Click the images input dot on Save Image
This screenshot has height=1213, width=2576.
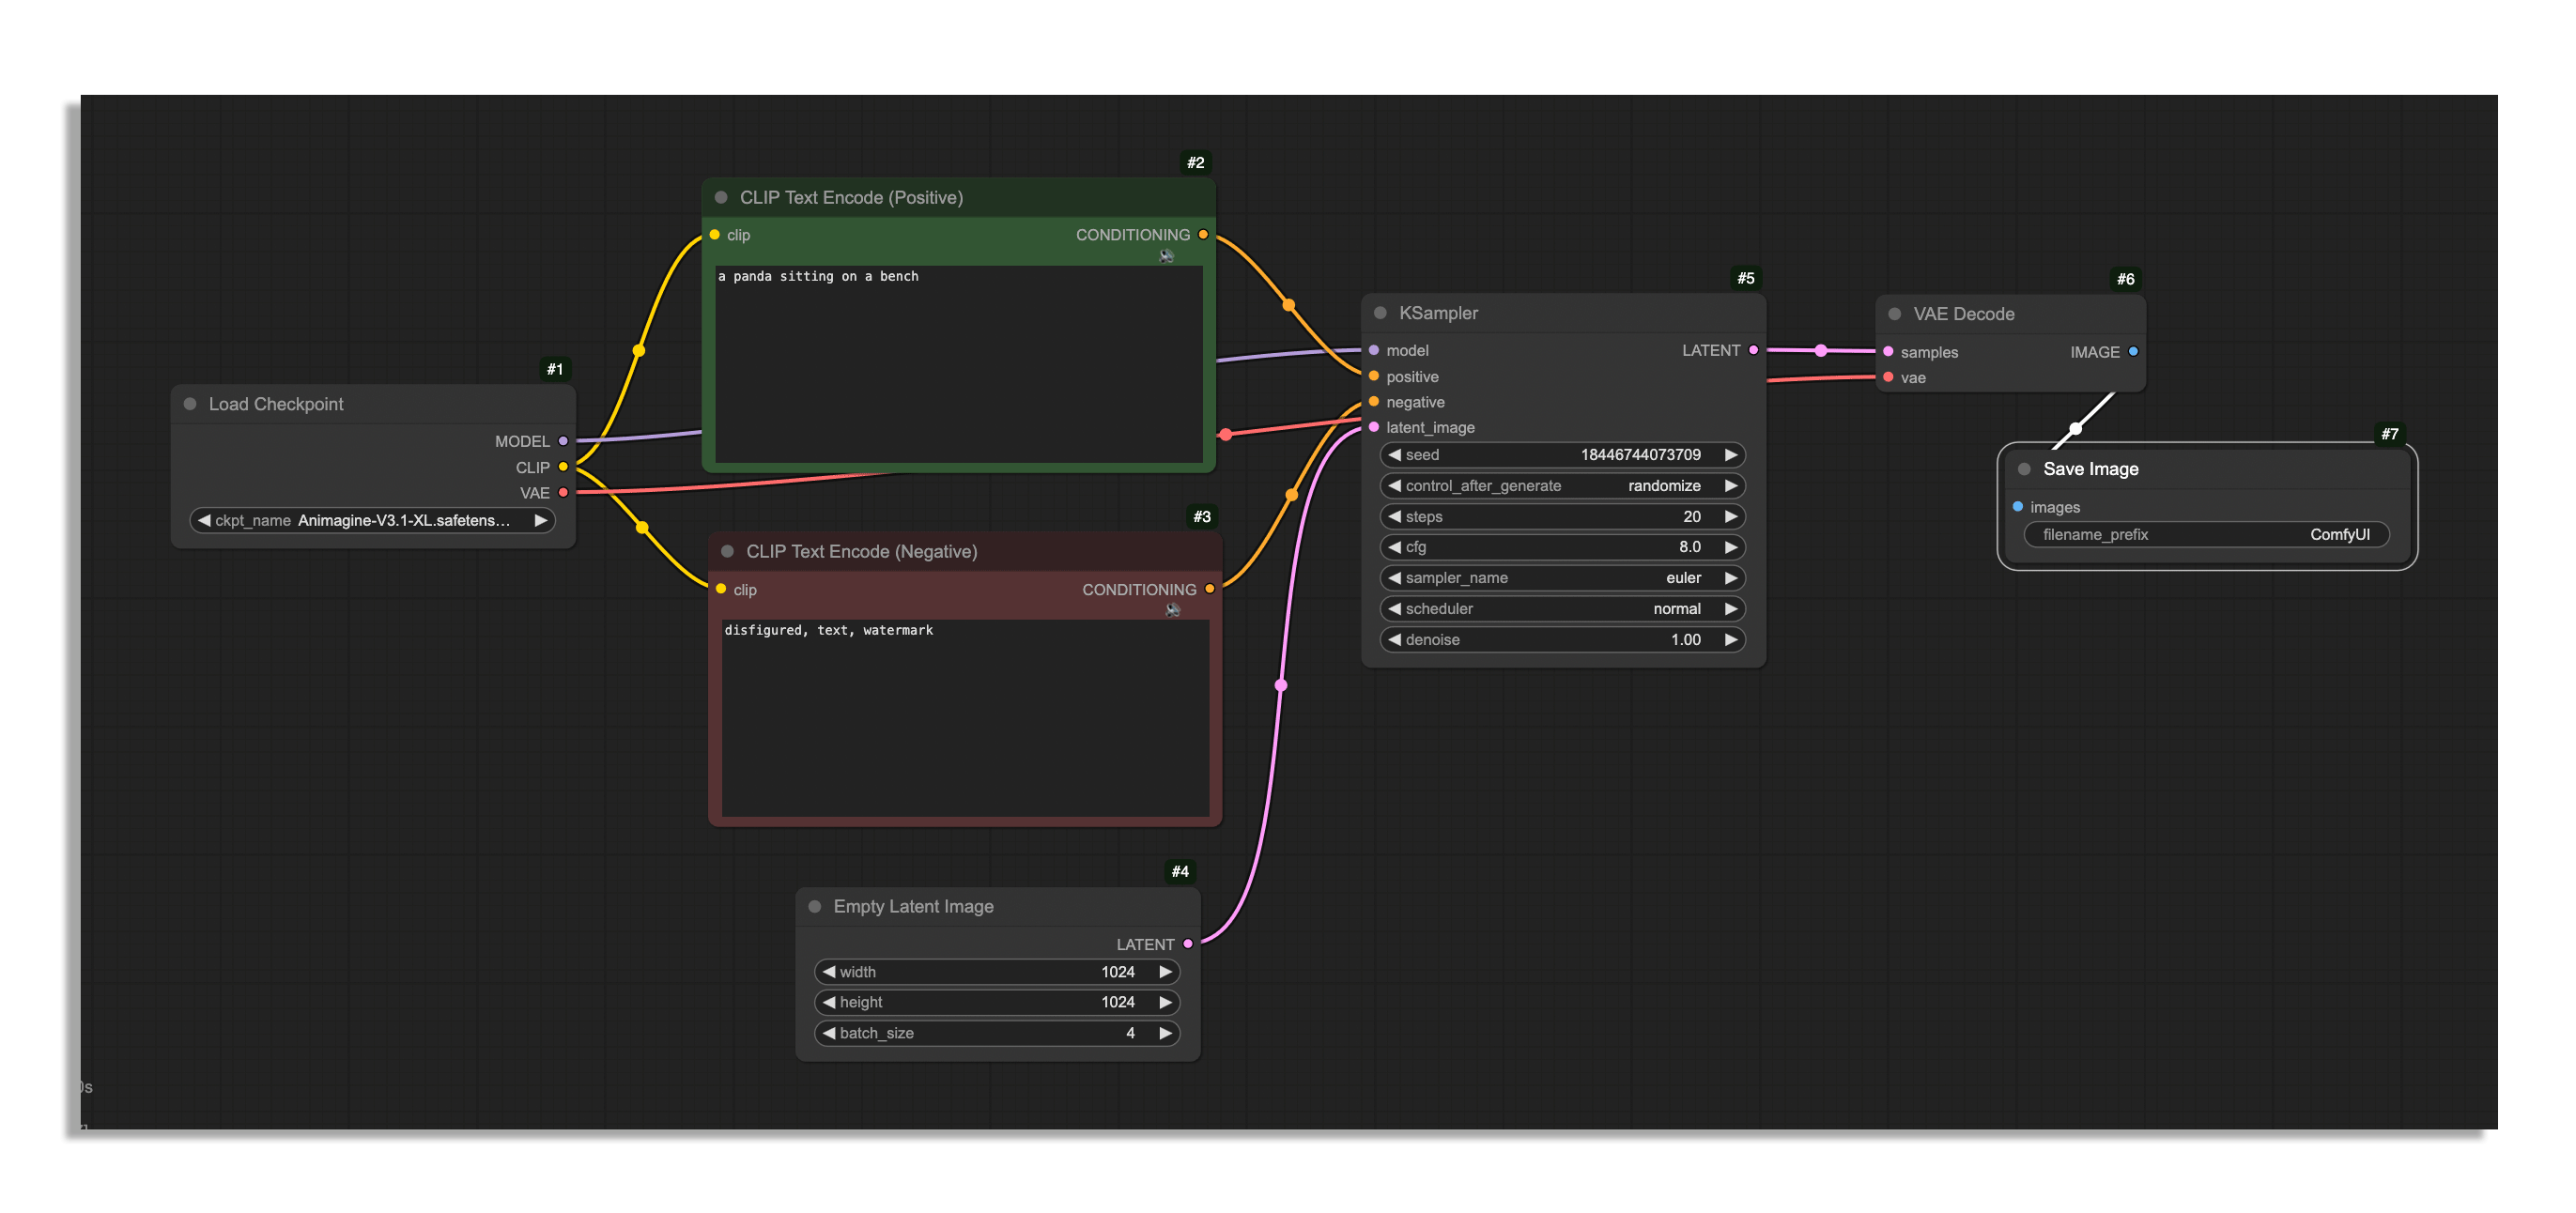(2018, 507)
